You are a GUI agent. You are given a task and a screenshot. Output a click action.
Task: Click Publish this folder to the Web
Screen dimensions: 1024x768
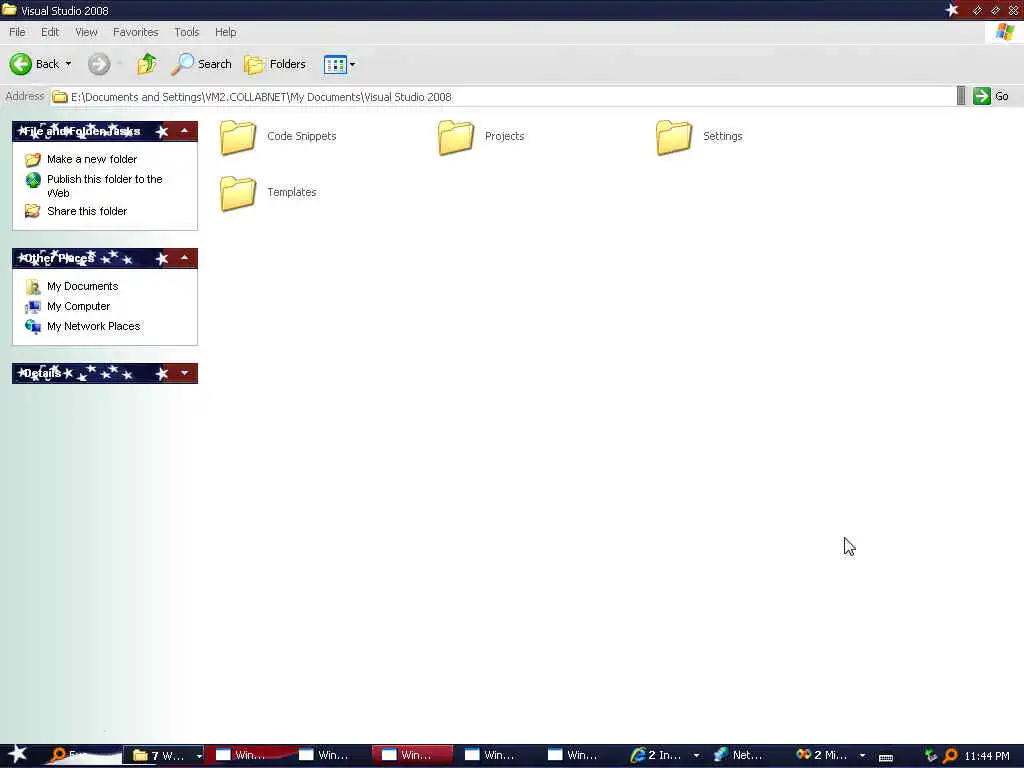(104, 186)
